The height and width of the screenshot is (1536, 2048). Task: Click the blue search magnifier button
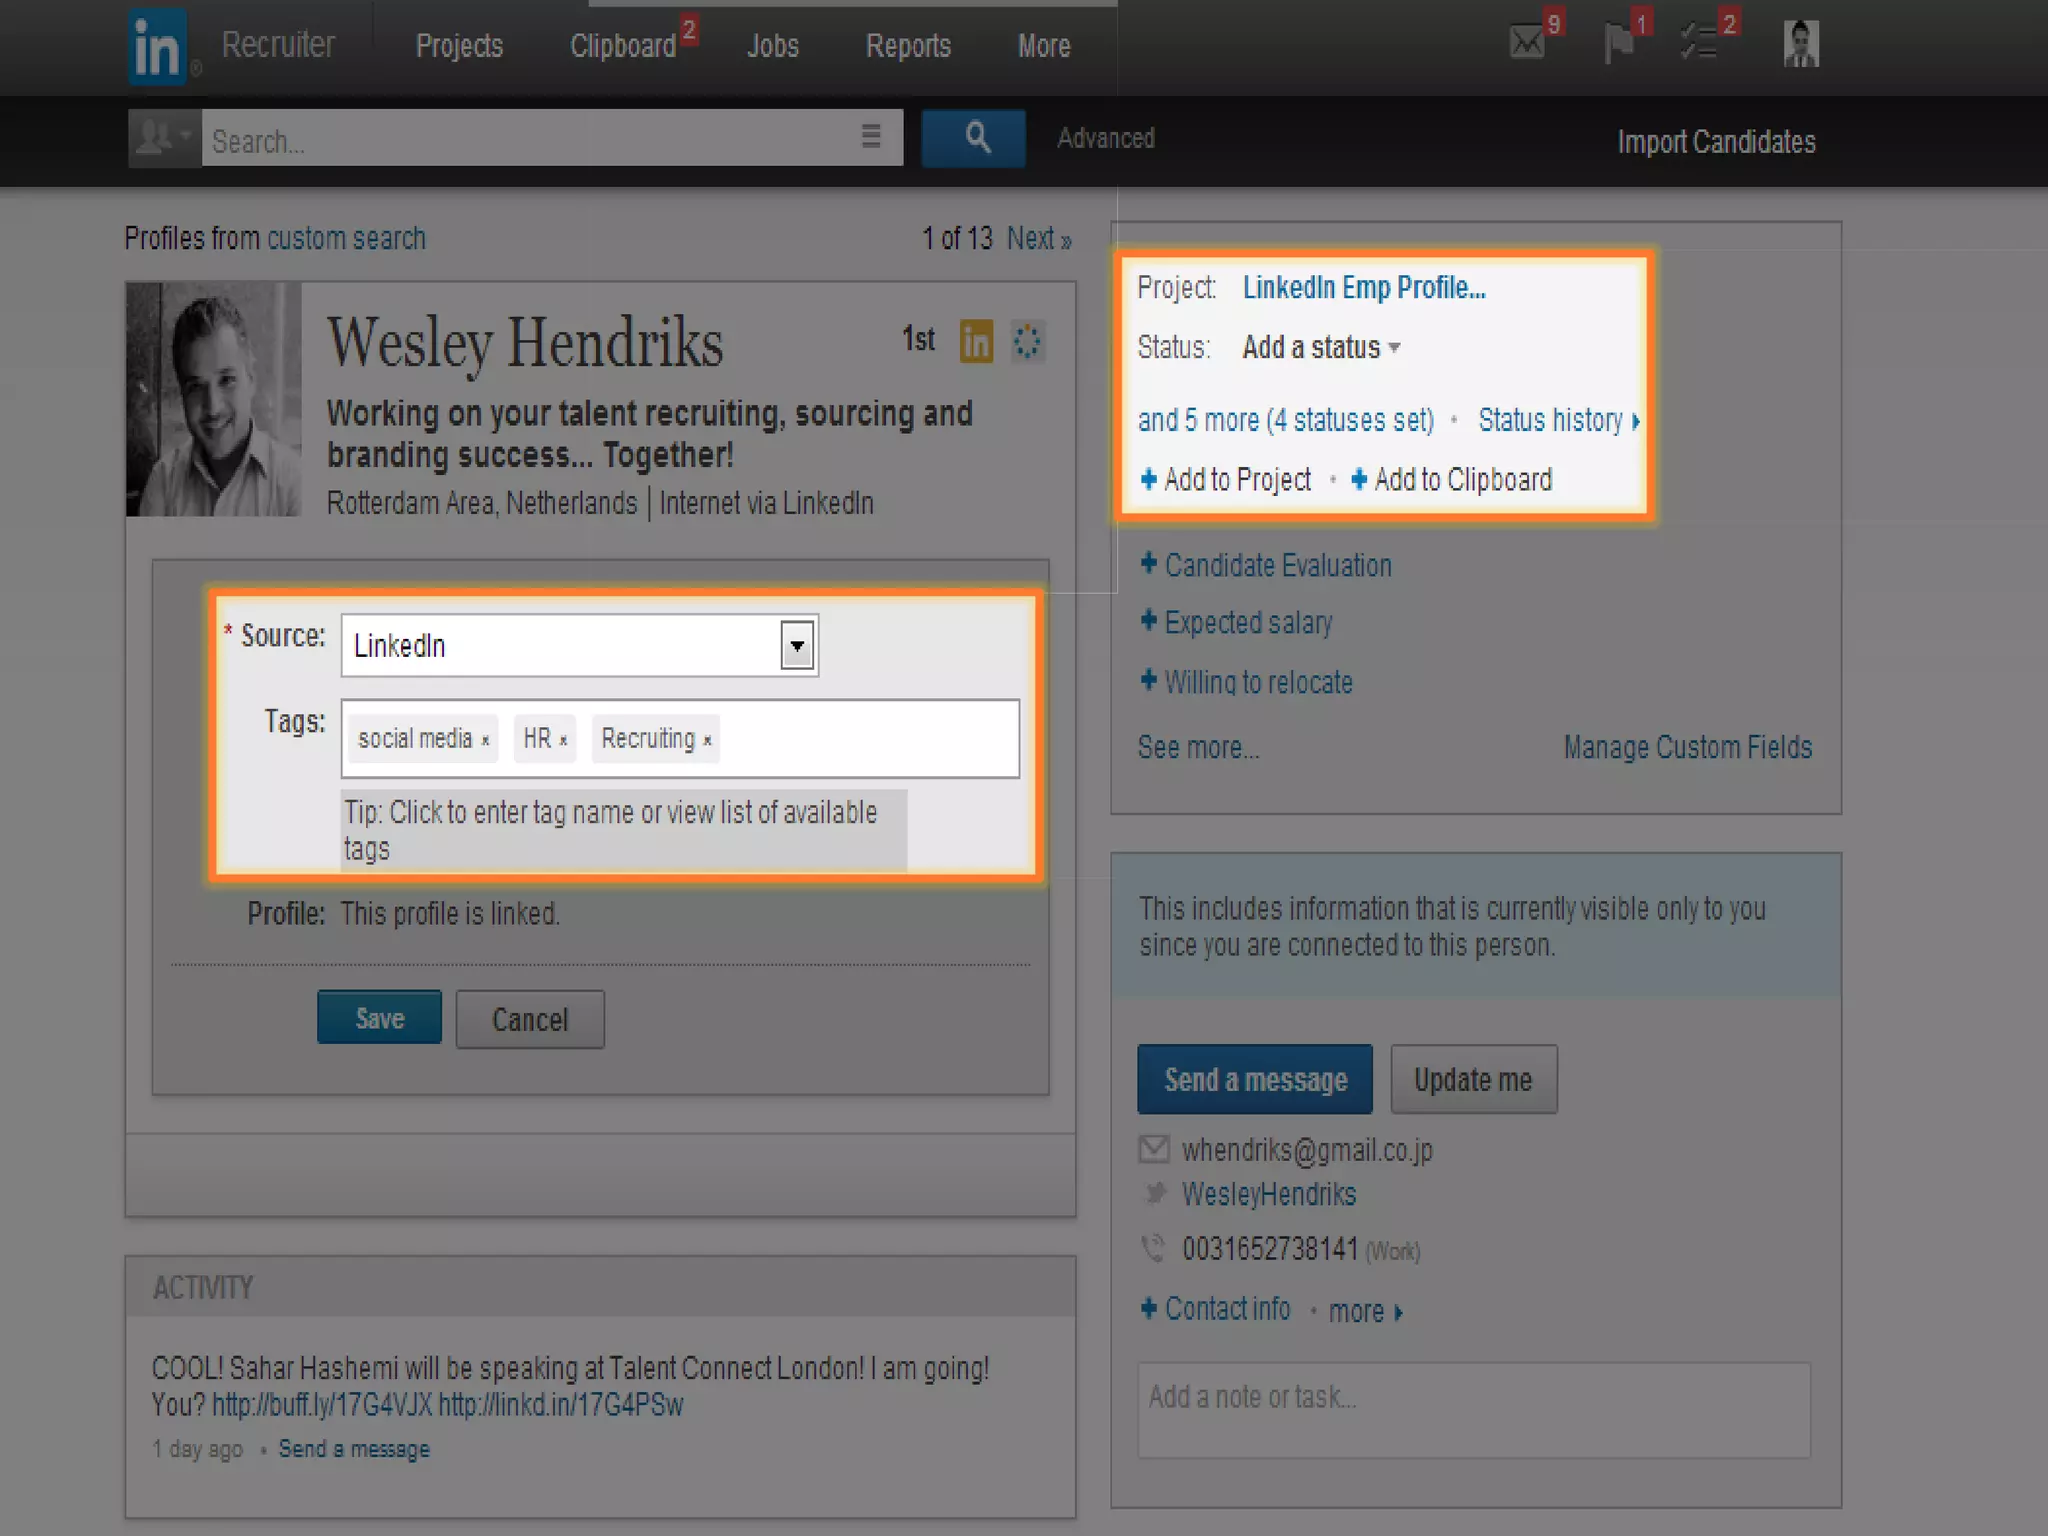(974, 138)
